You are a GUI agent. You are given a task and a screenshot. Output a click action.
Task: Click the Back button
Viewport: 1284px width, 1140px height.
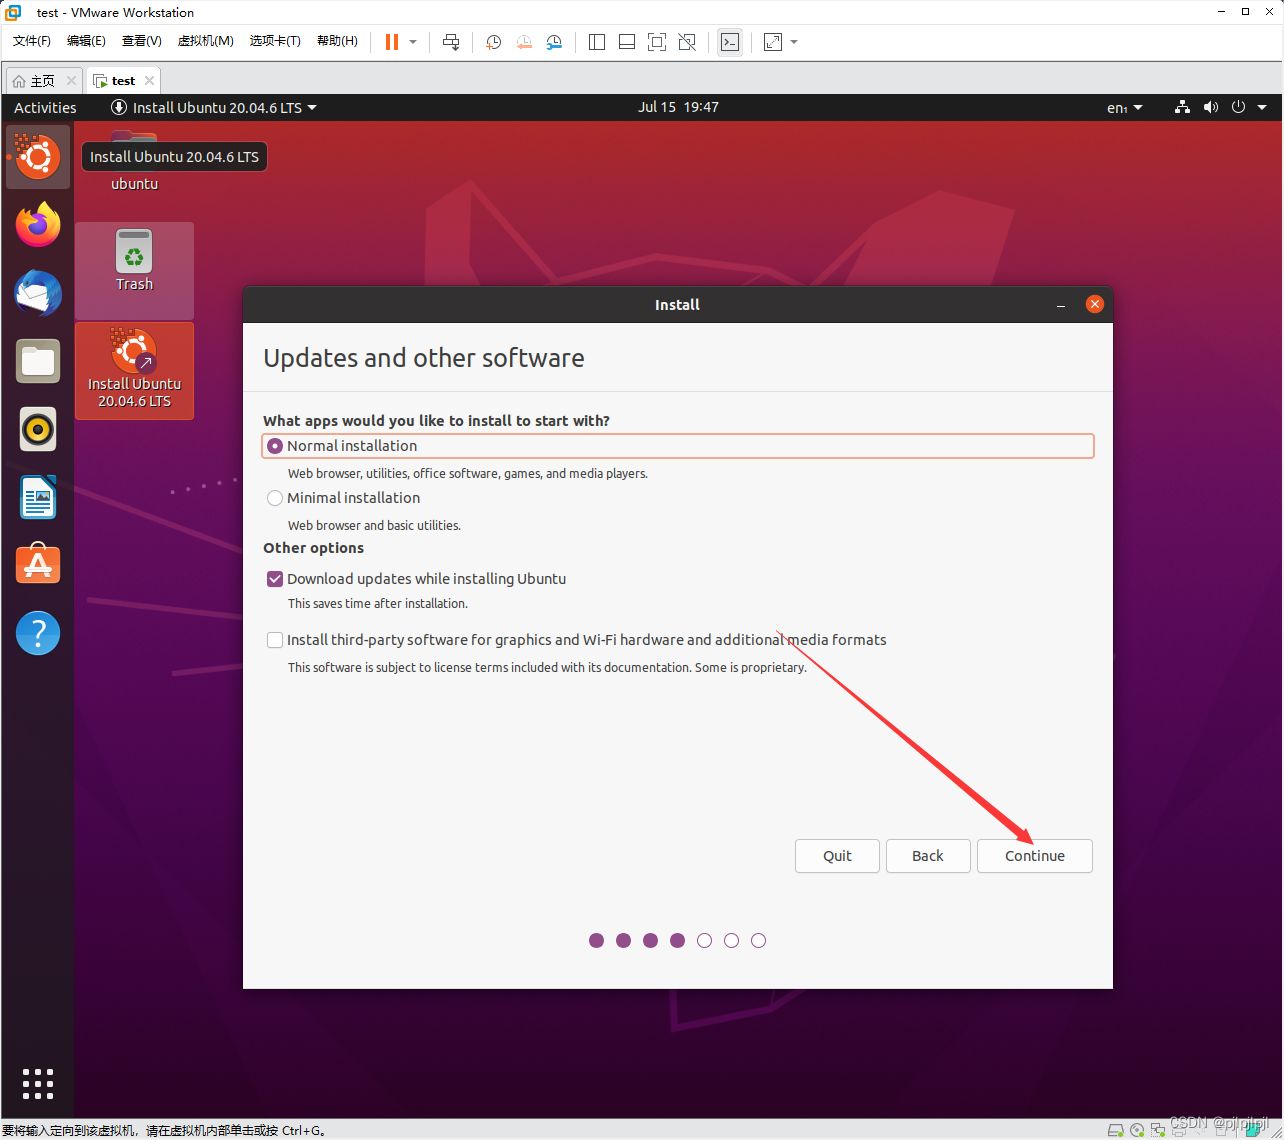(928, 856)
